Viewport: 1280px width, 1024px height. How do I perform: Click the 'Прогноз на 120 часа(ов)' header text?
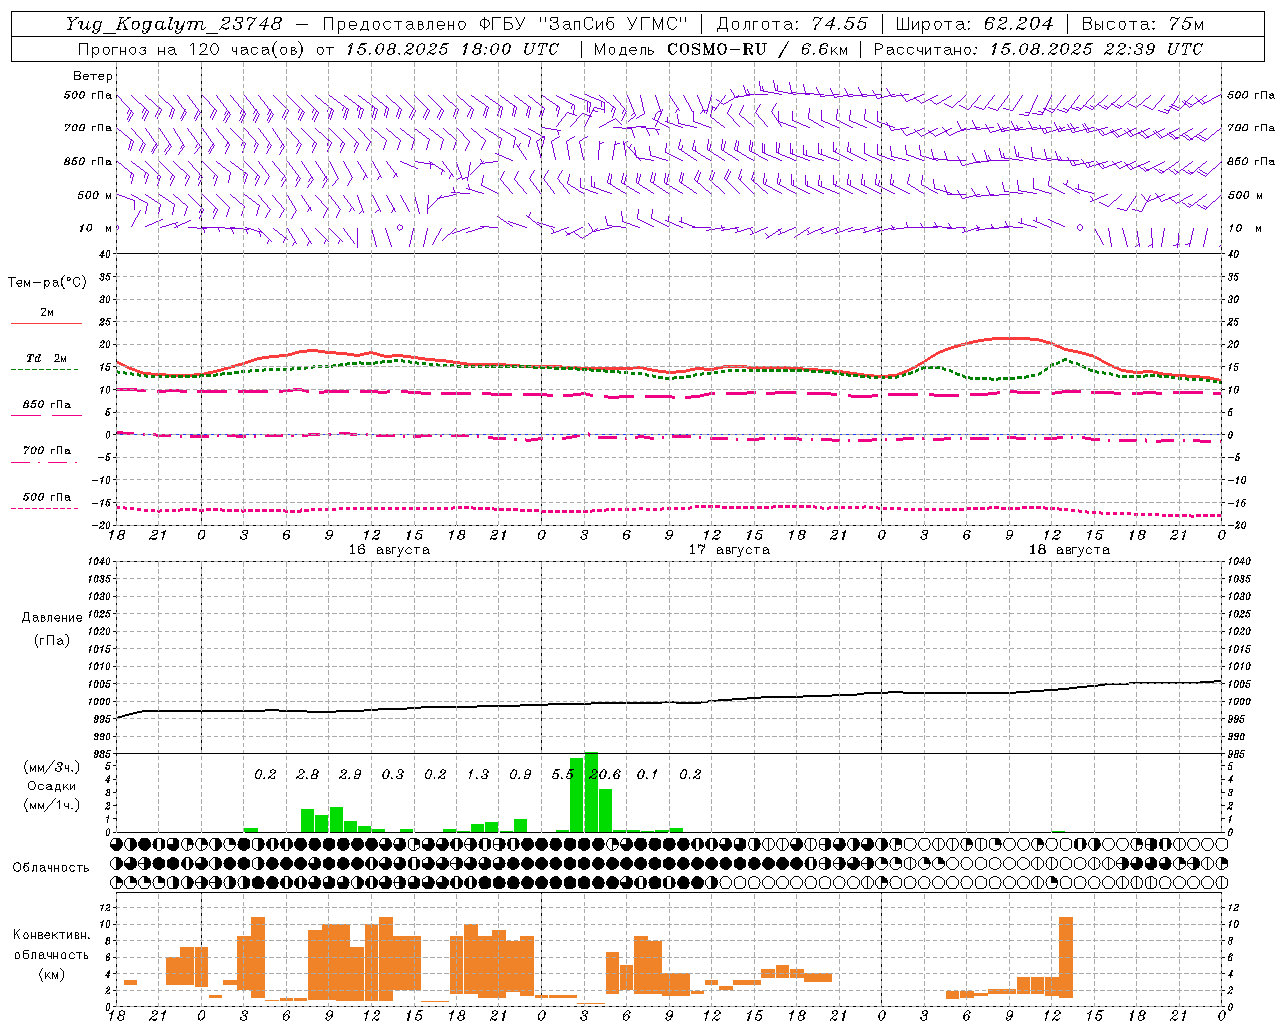(x=192, y=49)
